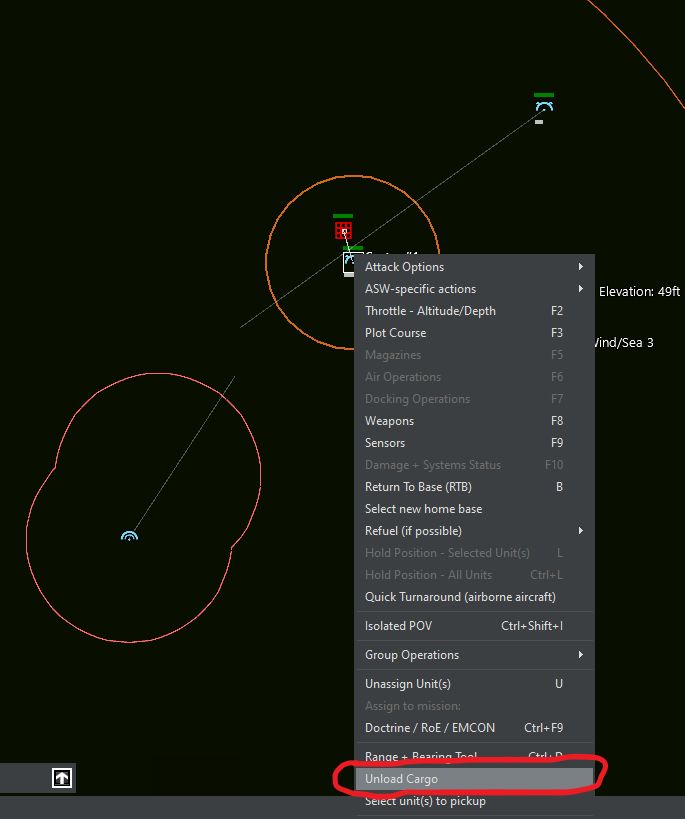Choose Select new home base

(x=474, y=509)
